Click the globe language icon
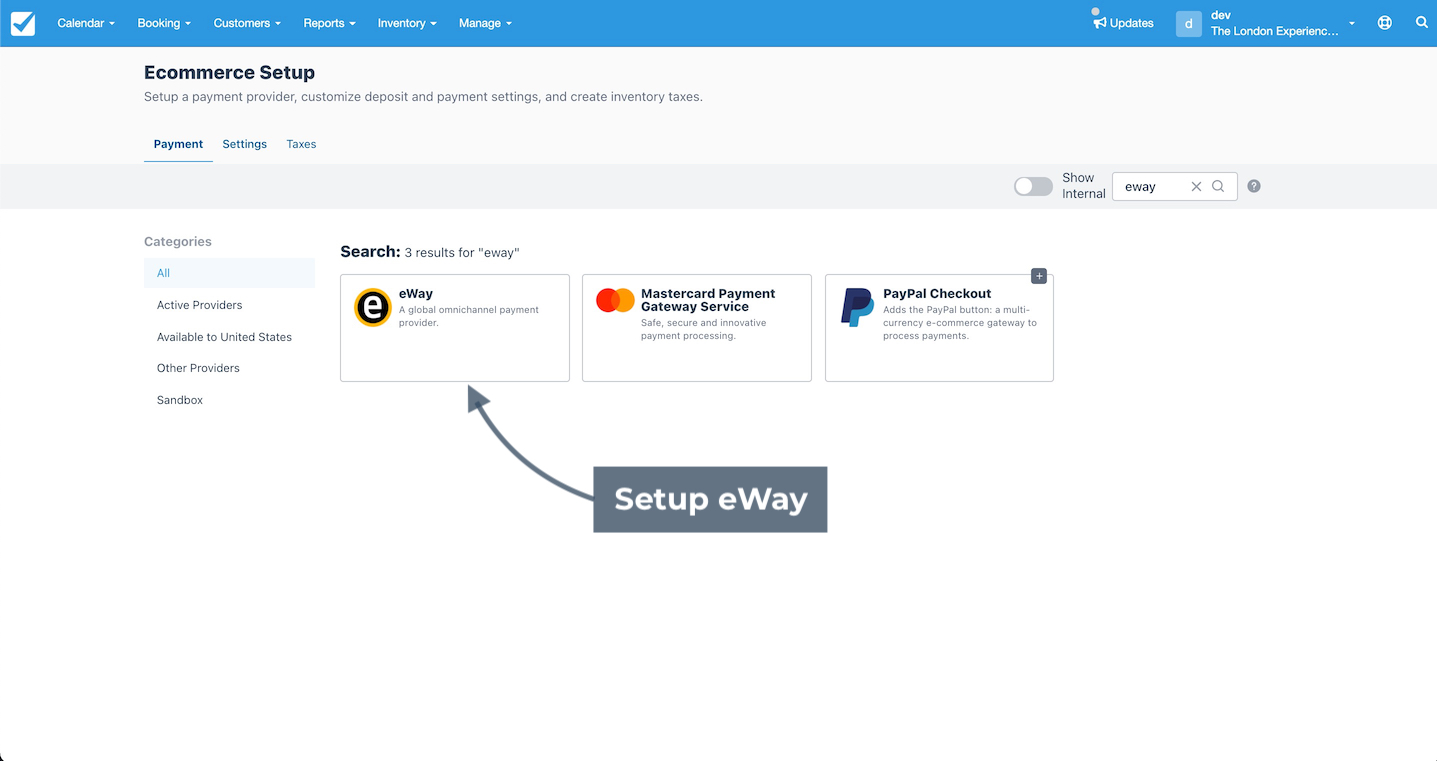 click(1385, 23)
